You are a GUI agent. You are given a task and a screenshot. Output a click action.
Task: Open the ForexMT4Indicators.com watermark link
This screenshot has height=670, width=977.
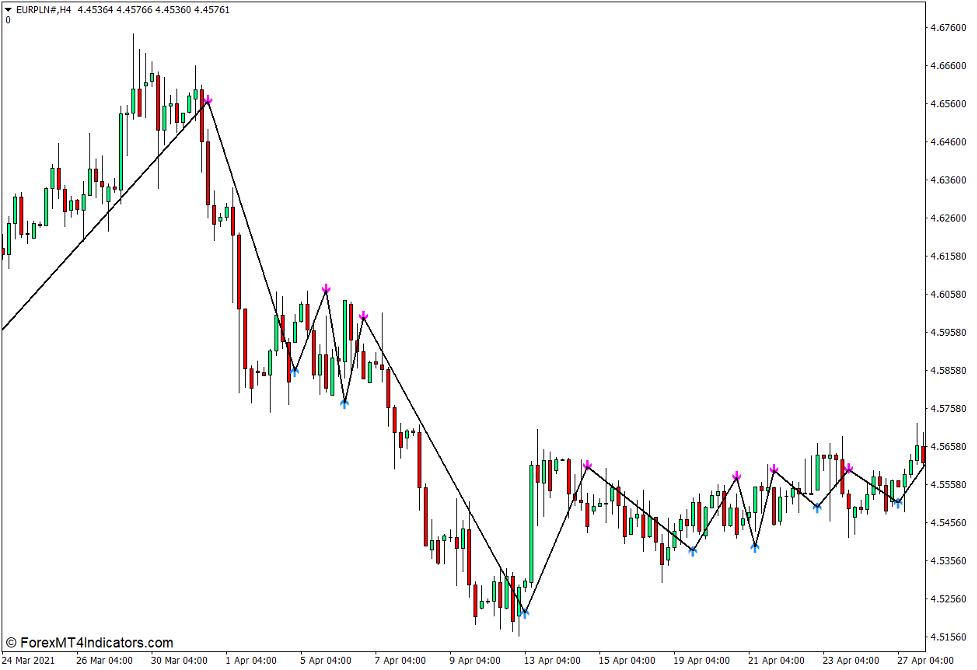click(89, 643)
